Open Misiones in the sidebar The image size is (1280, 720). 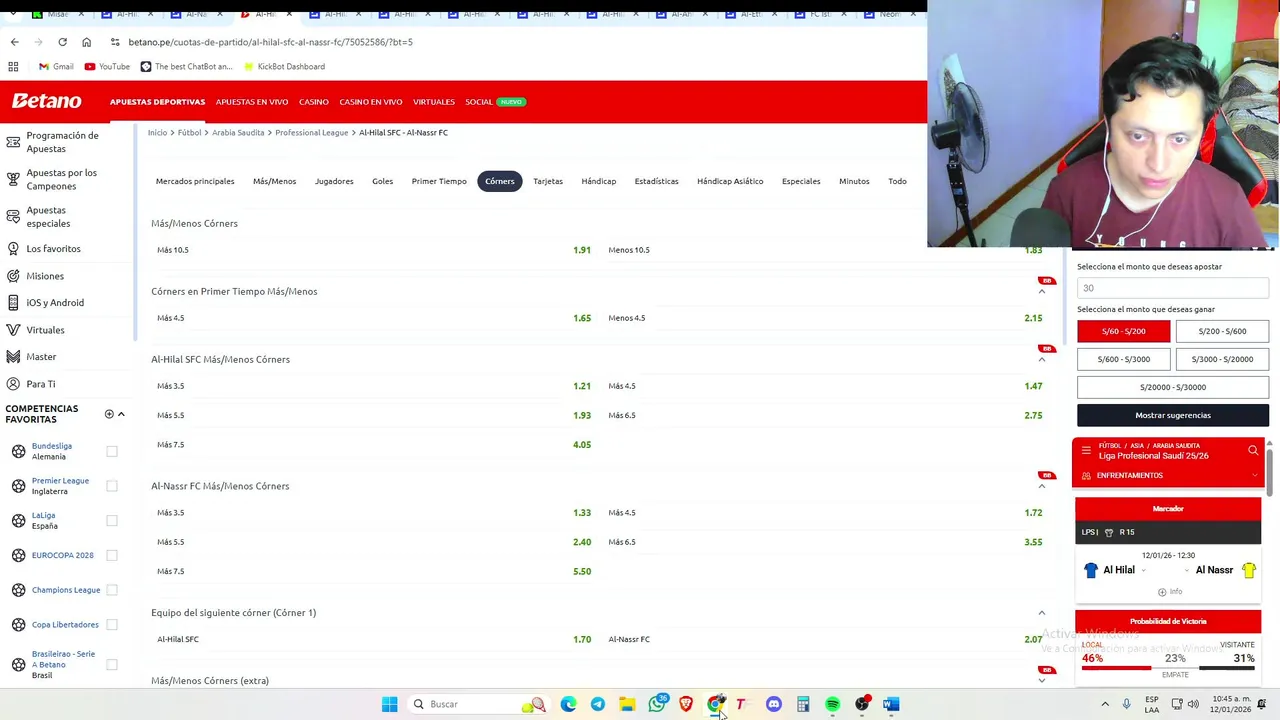(x=44, y=276)
